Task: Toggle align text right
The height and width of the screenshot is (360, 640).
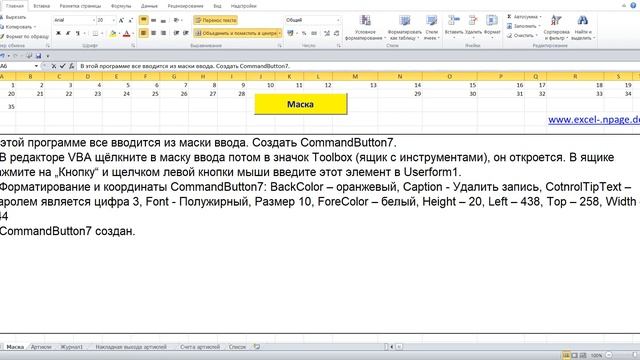Action: [163, 33]
